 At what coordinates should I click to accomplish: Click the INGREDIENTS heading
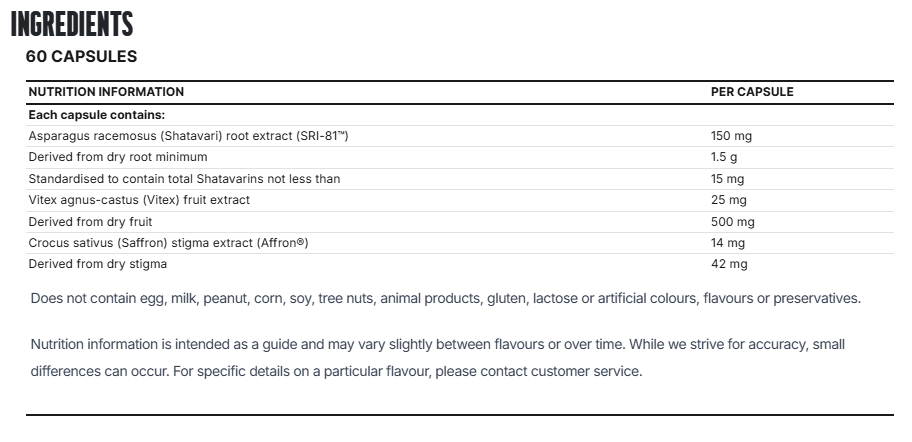(72, 24)
